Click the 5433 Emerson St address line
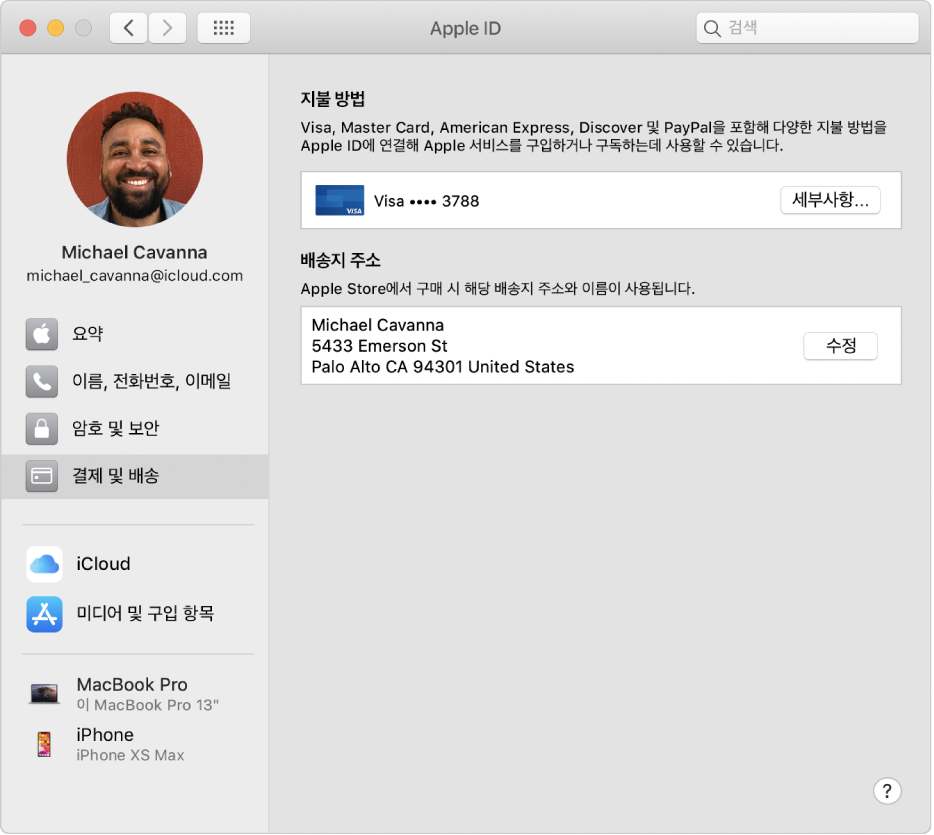934x835 pixels. tap(379, 346)
